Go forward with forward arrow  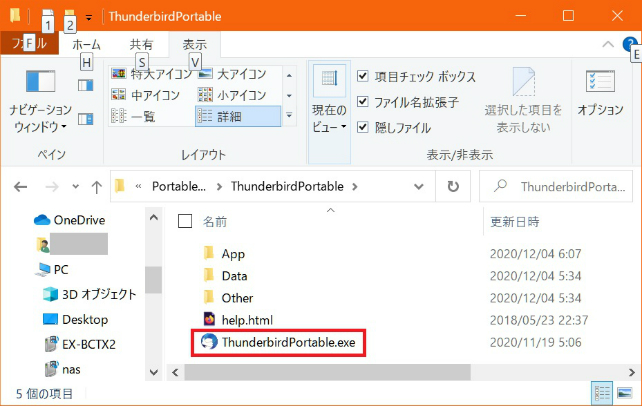click(52, 187)
